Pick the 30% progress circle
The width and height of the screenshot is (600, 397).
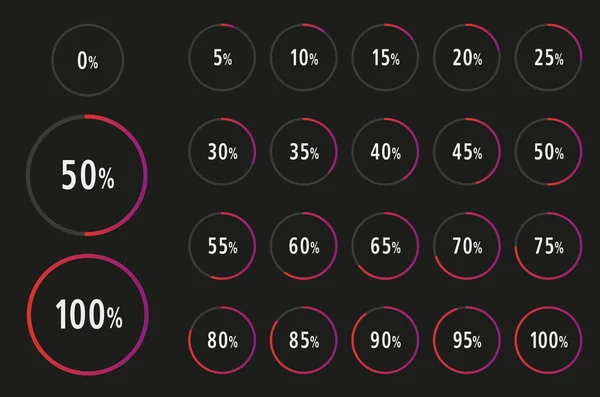pyautogui.click(x=222, y=152)
